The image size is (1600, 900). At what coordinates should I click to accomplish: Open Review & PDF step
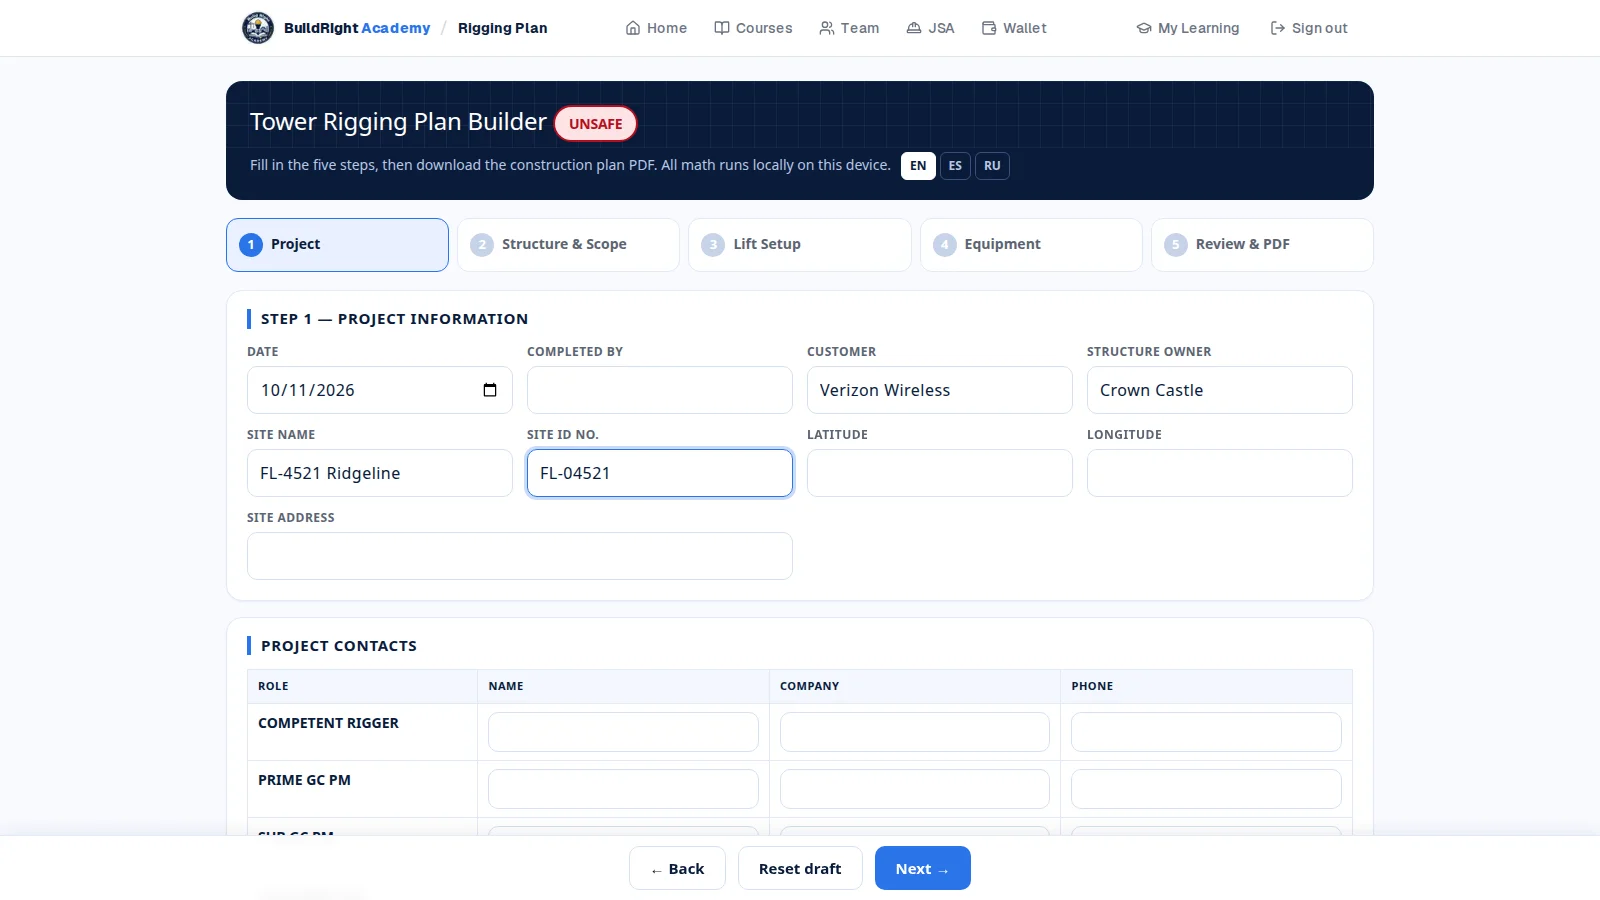1262,245
